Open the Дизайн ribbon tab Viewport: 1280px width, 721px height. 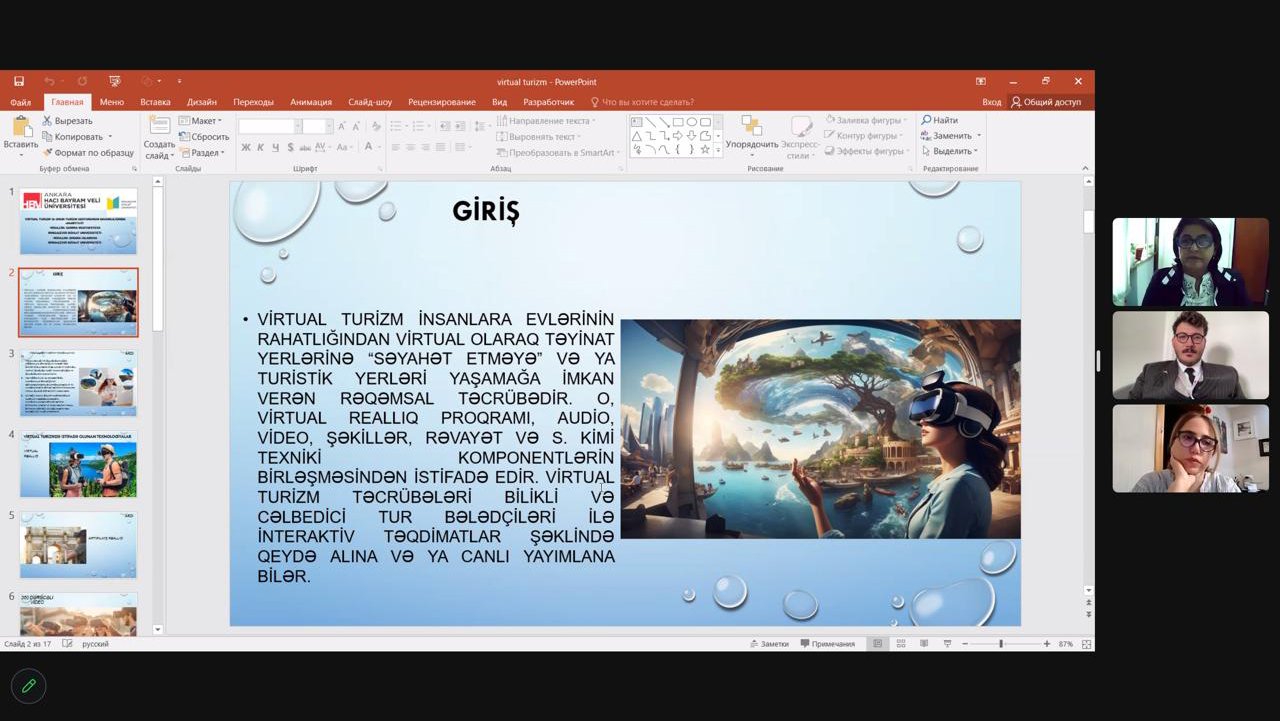(201, 102)
